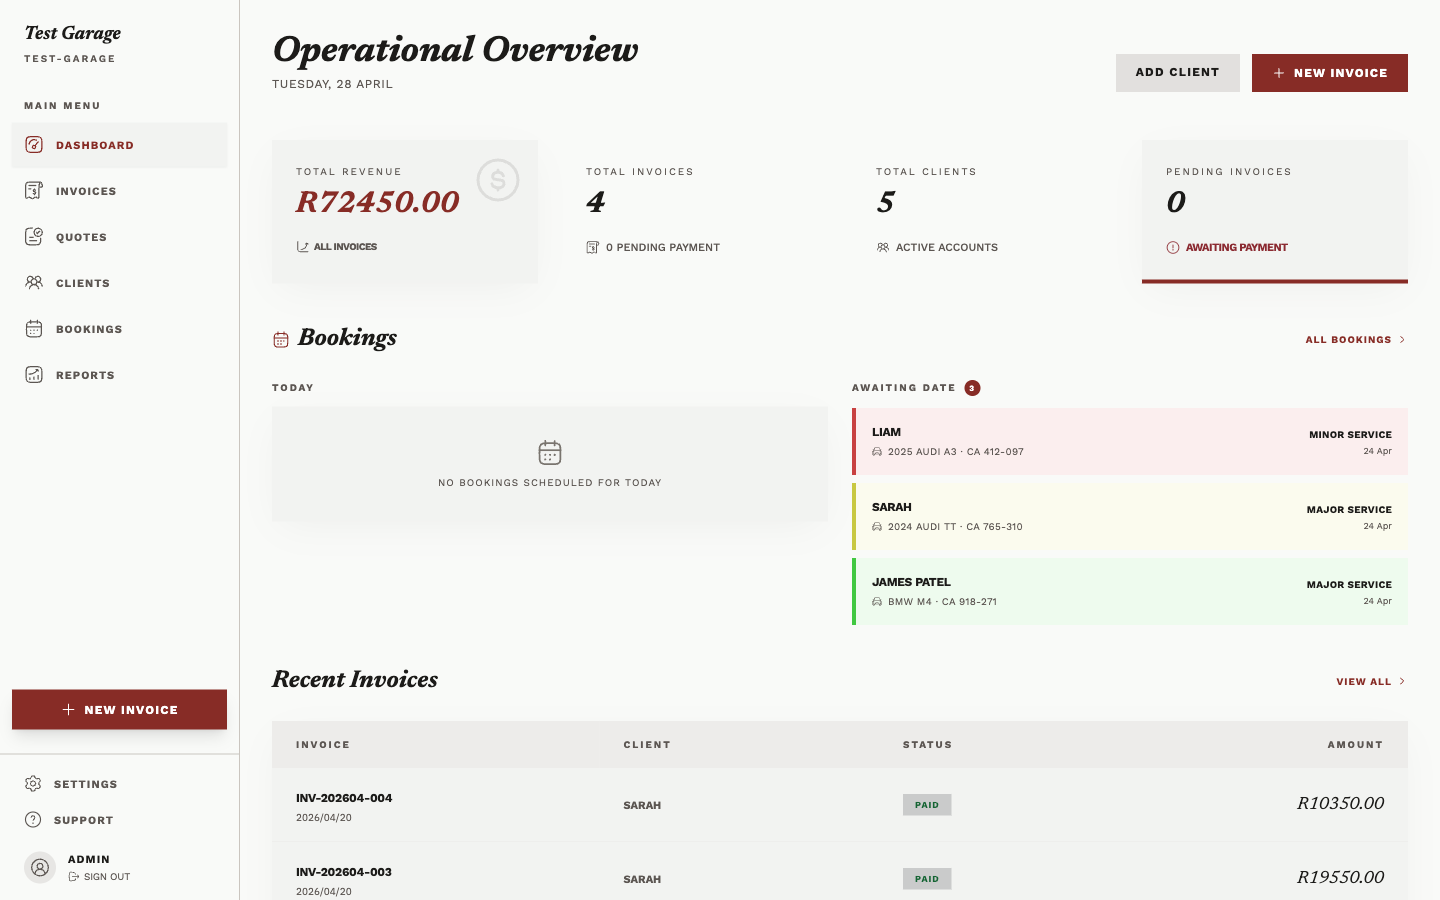Click the chevron next to View All
Screen dimensions: 1440x900
(1402, 682)
